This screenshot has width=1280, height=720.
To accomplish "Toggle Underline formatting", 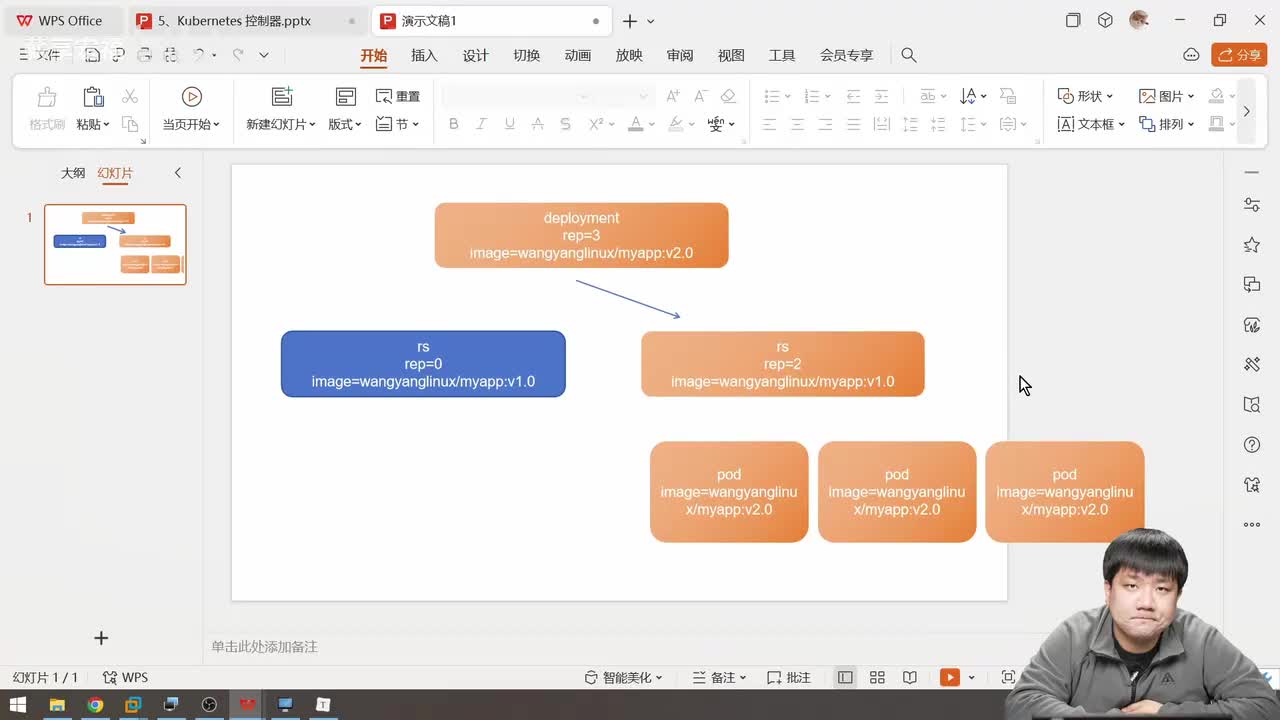I will coord(509,124).
